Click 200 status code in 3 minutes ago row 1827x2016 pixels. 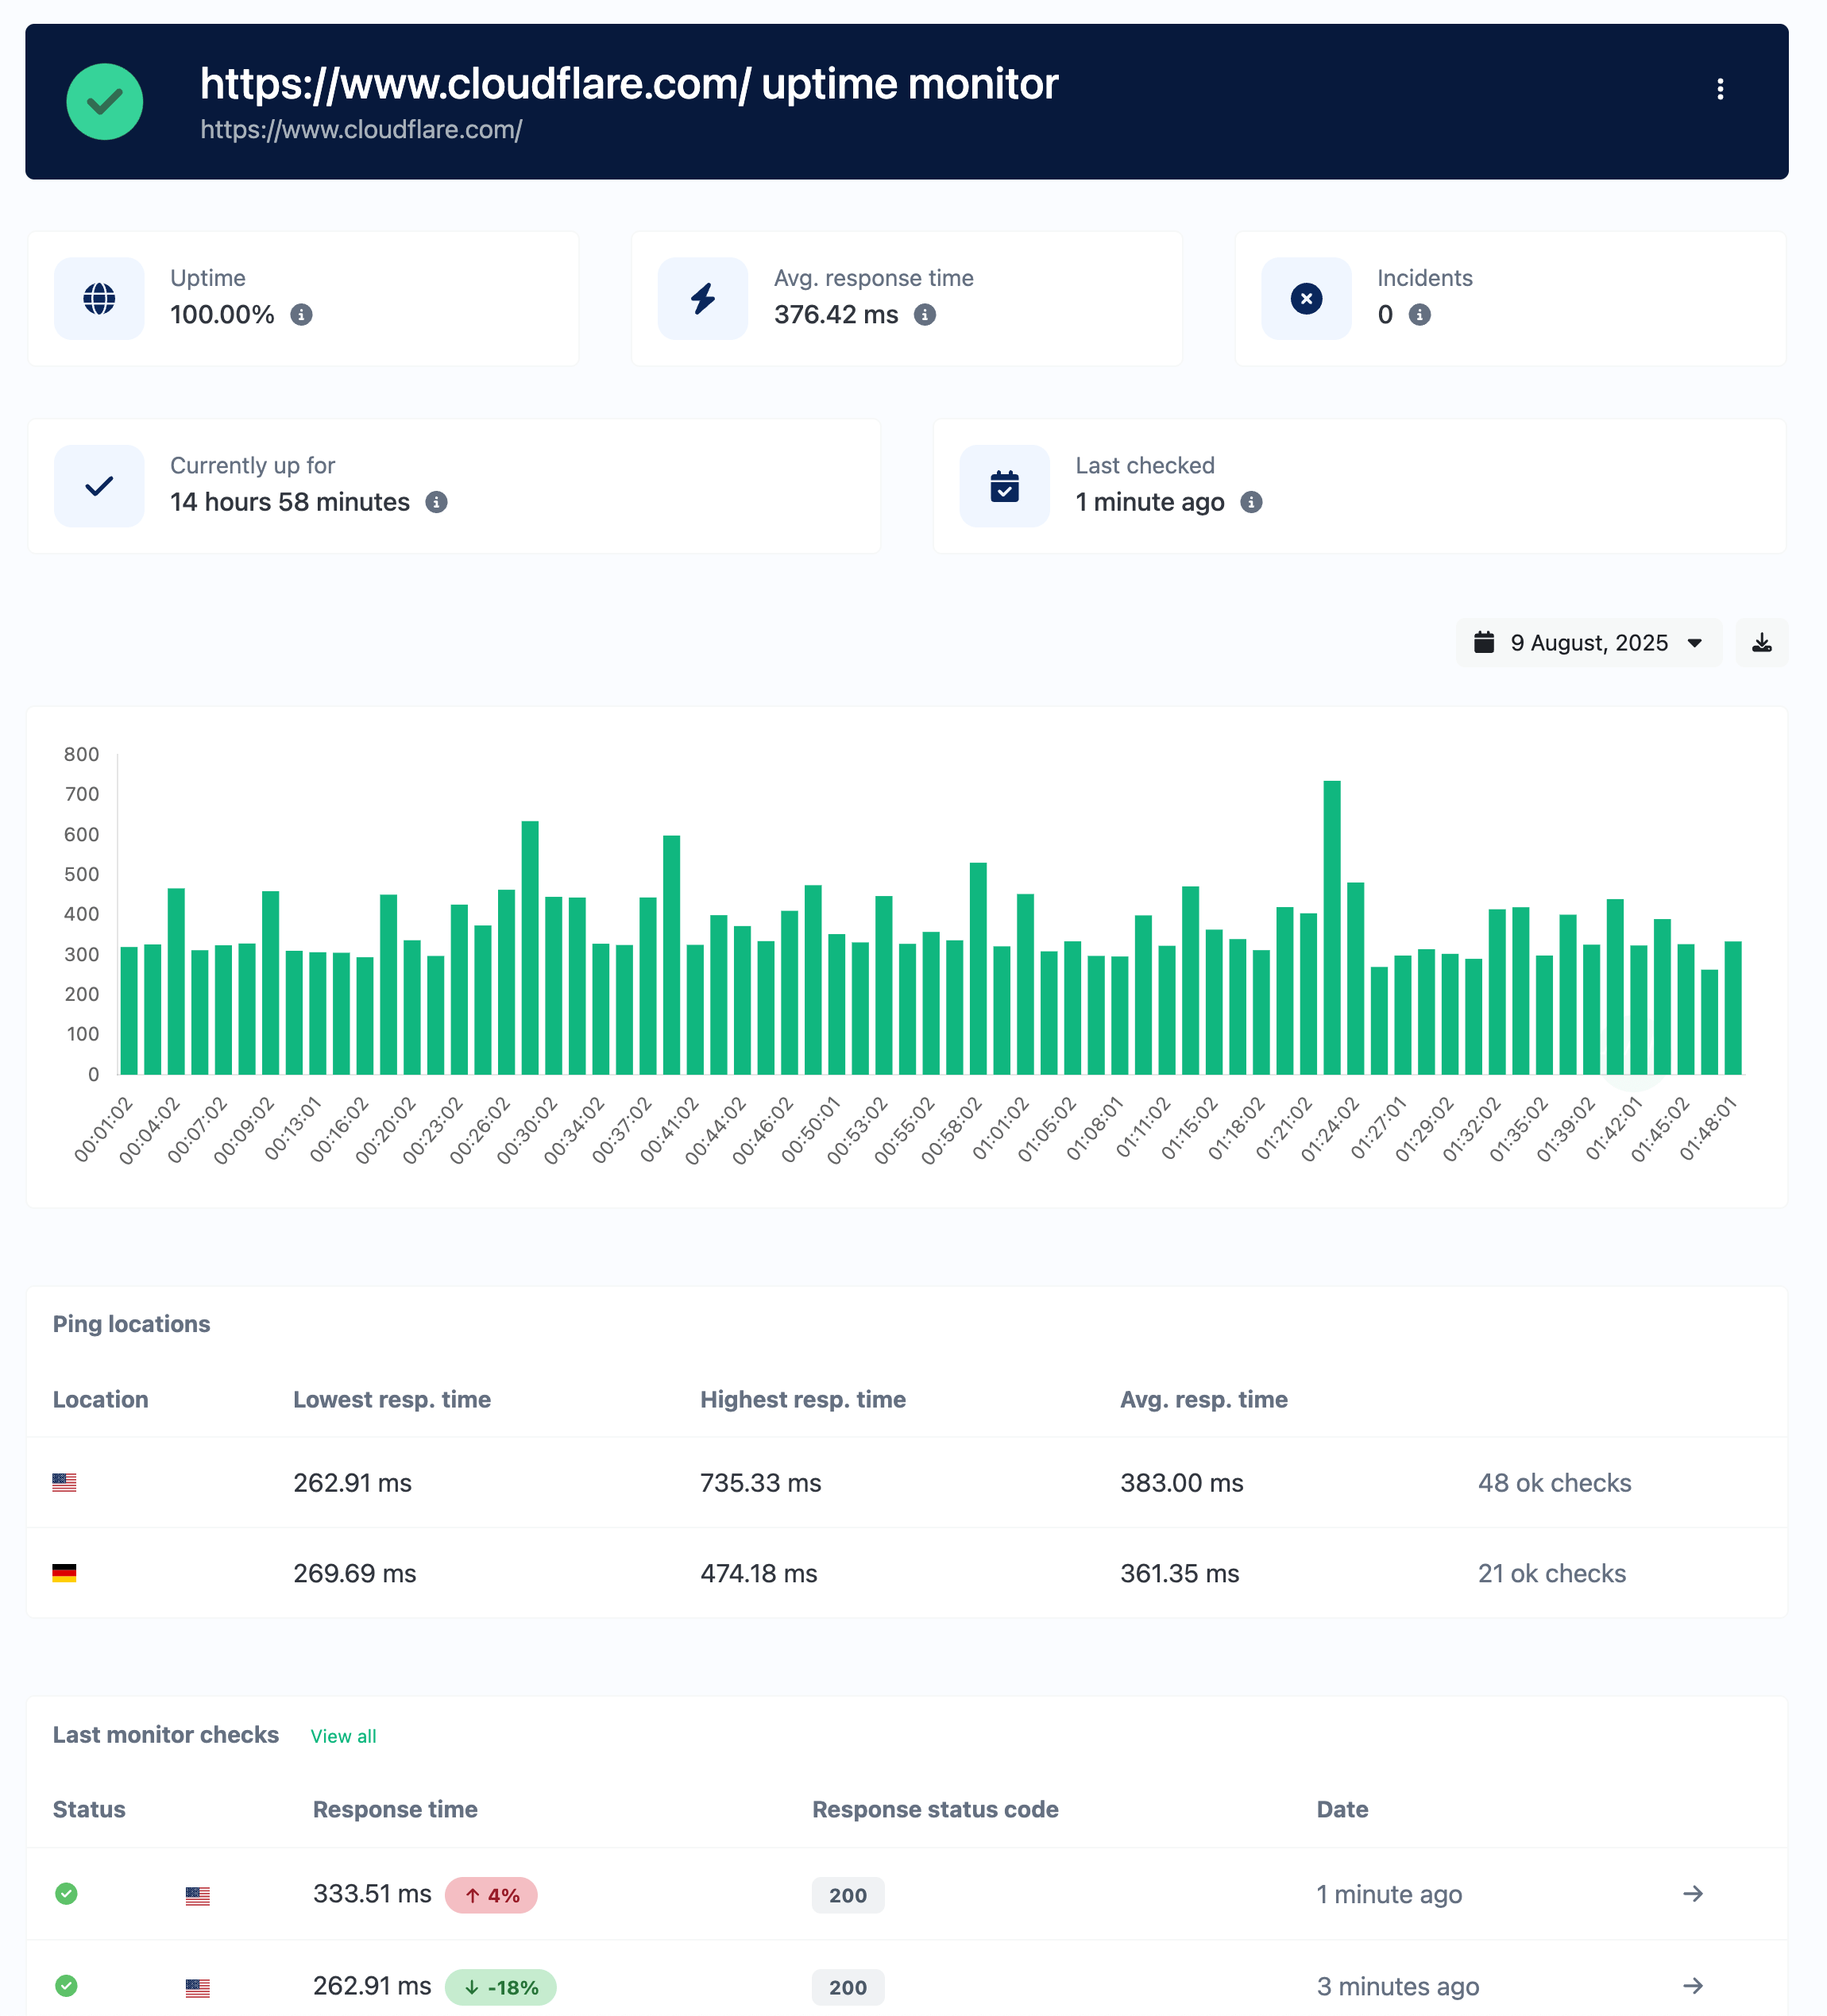click(x=848, y=1987)
